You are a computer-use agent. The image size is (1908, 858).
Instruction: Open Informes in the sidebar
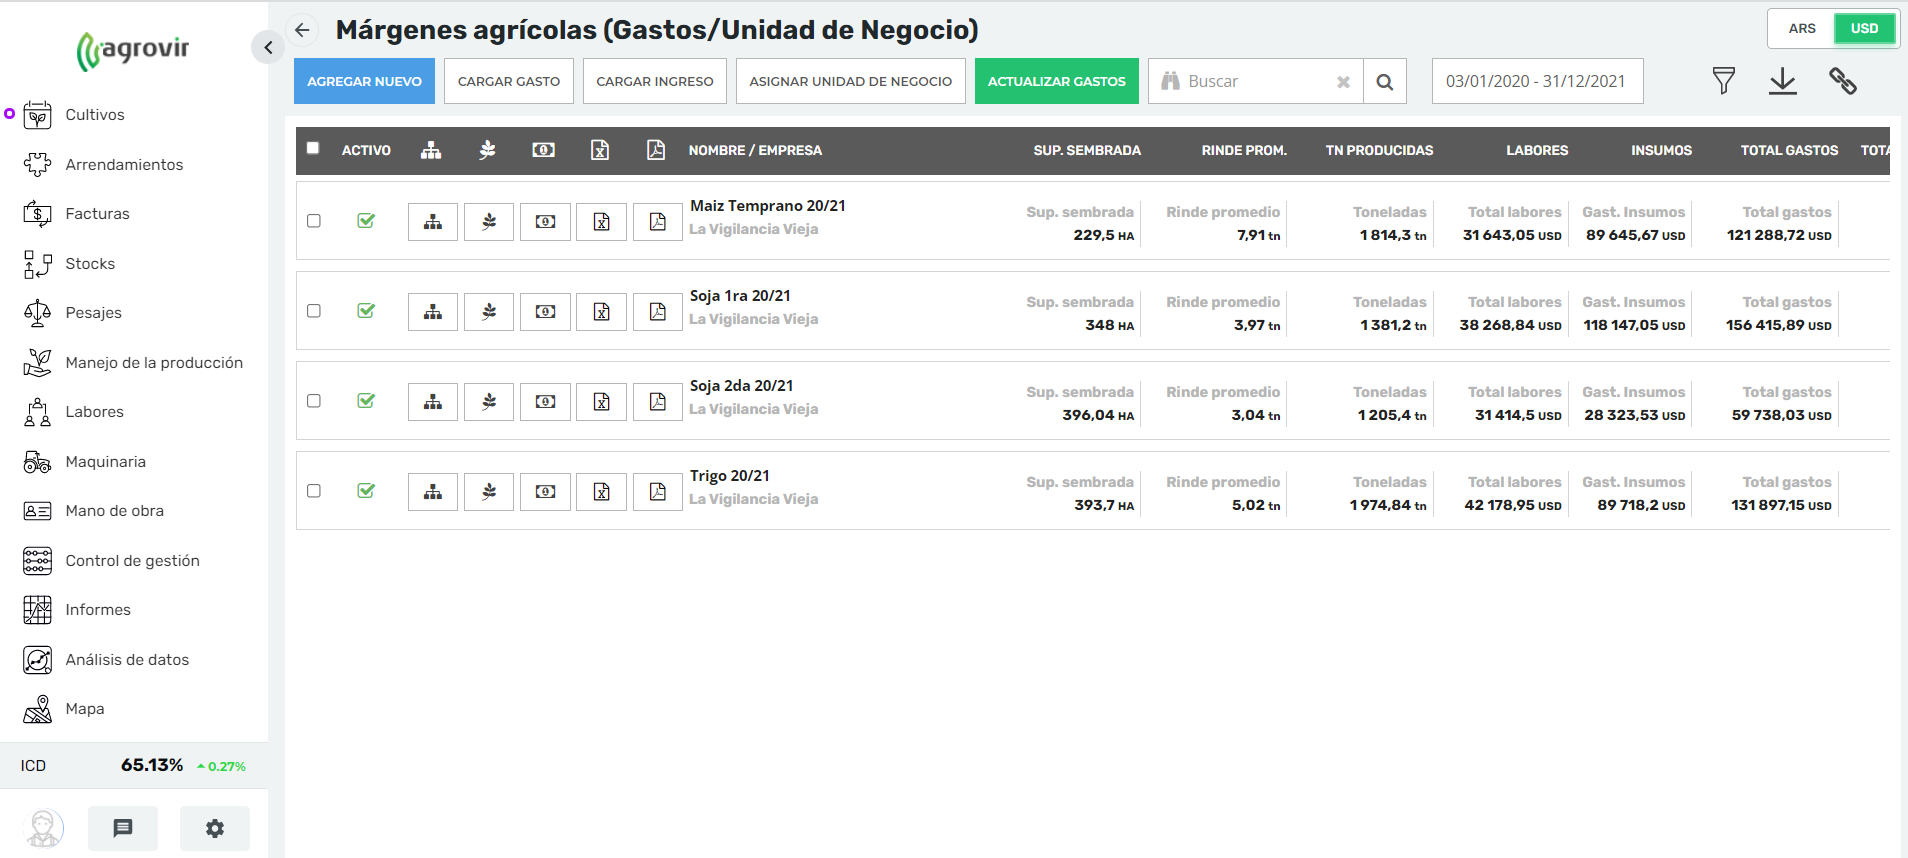point(98,610)
